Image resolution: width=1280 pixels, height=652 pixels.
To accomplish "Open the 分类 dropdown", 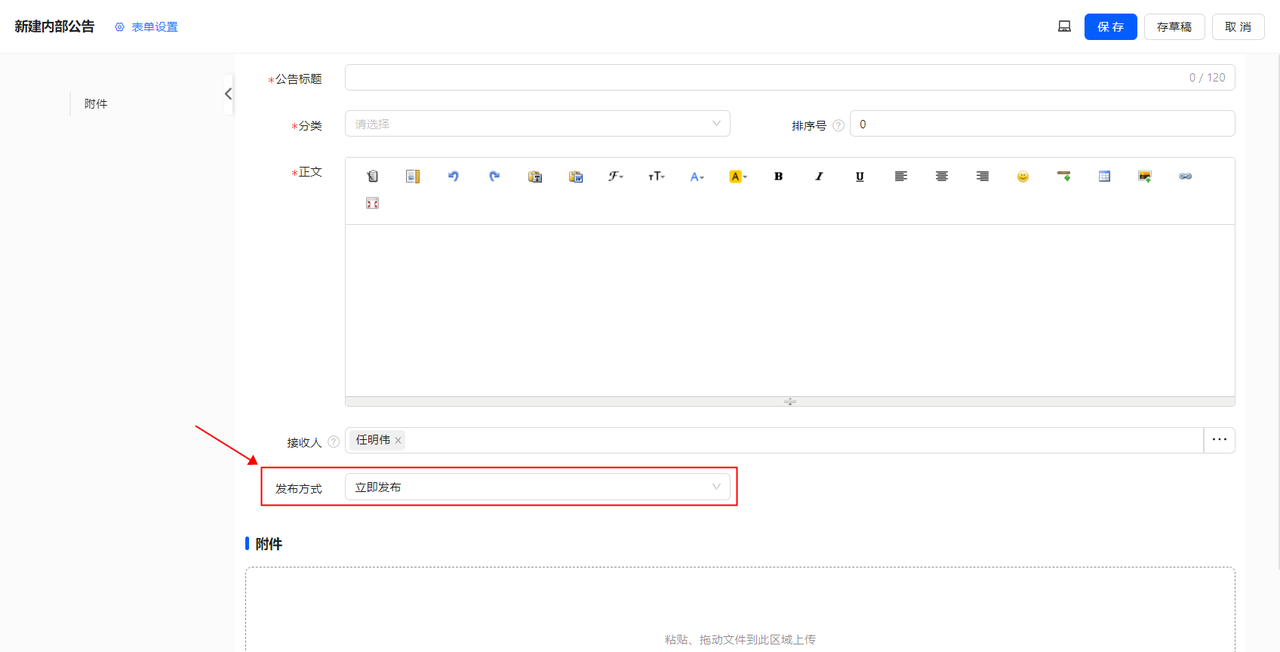I will 537,124.
